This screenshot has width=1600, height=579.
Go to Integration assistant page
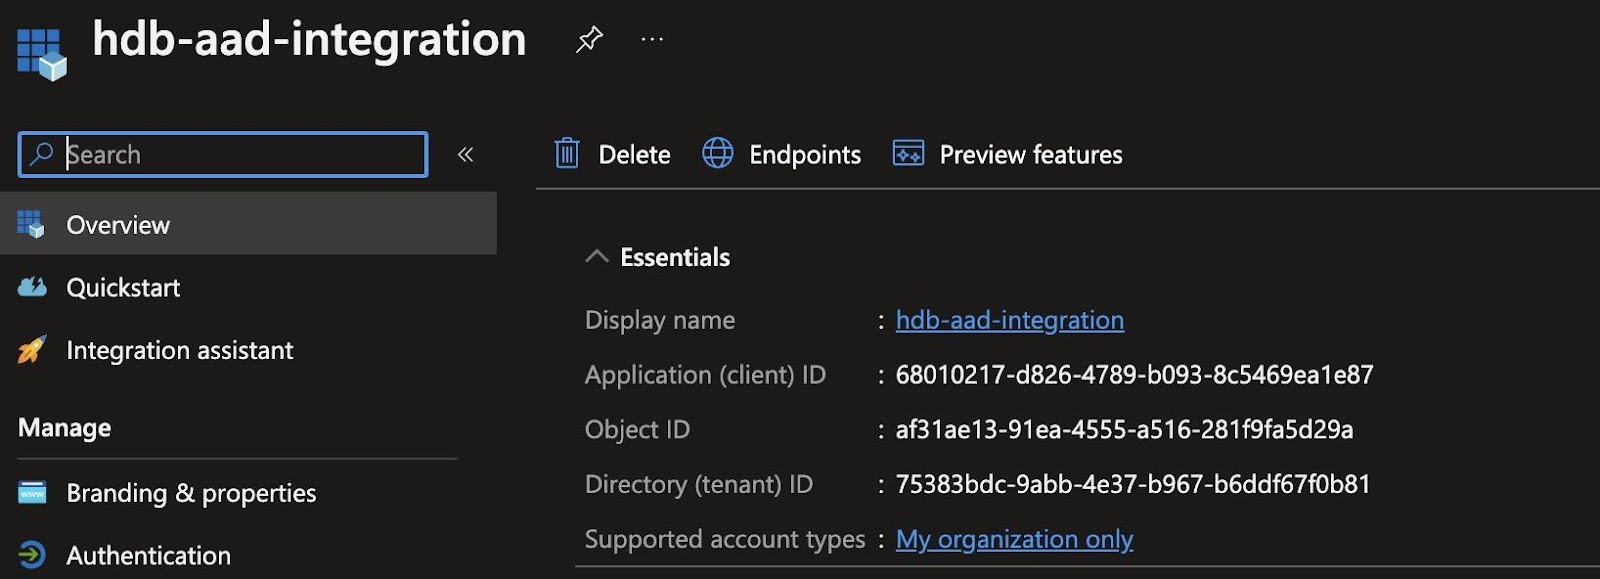pos(180,350)
